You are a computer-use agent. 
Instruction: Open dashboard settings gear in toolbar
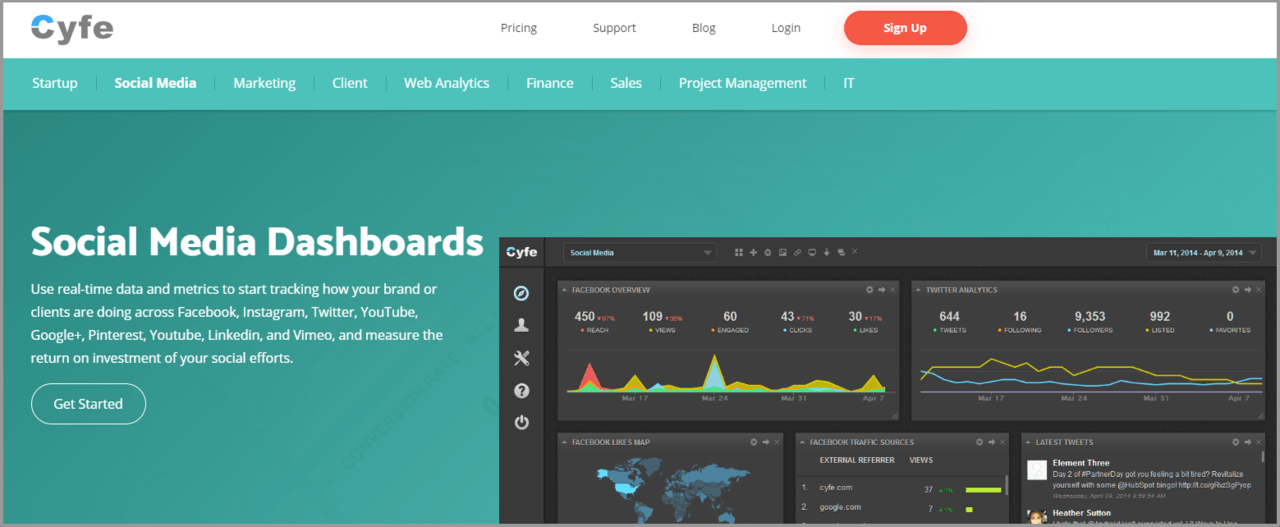click(x=767, y=252)
